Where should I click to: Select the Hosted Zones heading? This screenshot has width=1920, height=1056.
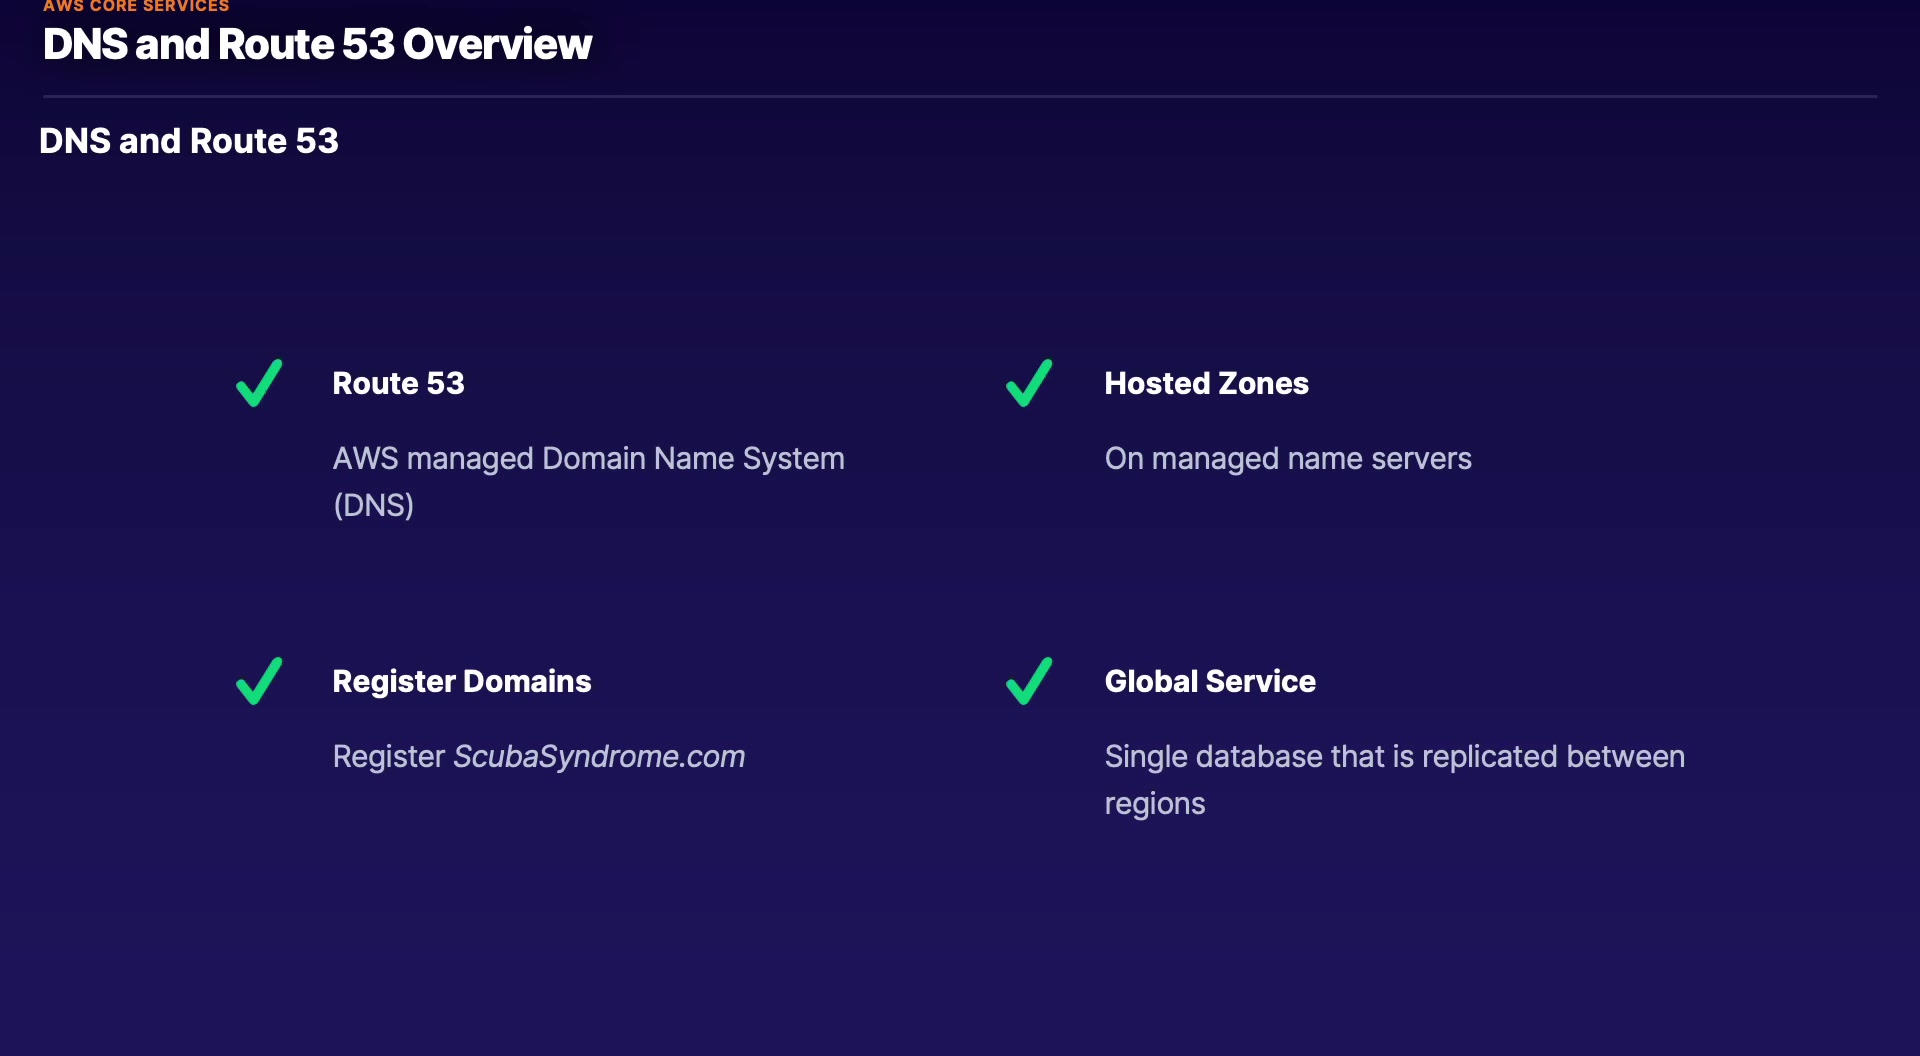tap(1206, 383)
